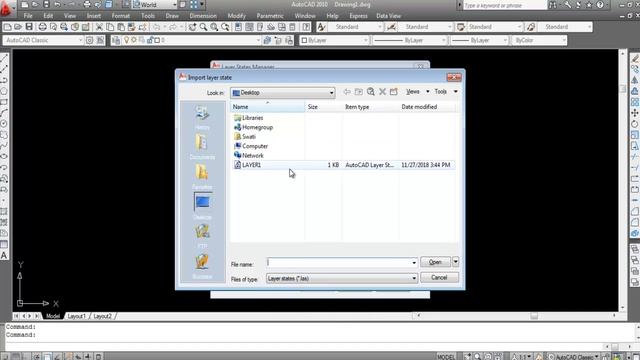This screenshot has width=640, height=360.
Task: Click the Plot printer icon in the Standard toolbar
Action: pyautogui.click(x=42, y=27)
